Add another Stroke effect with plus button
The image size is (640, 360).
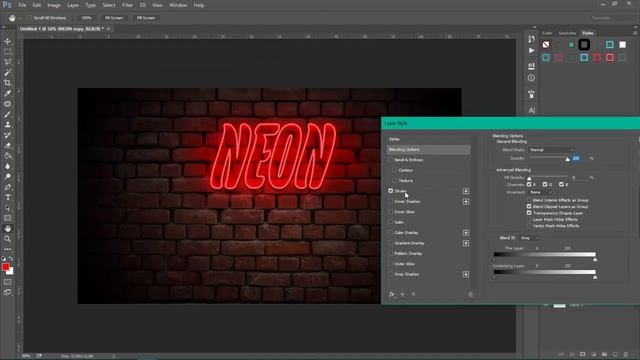[x=466, y=191]
